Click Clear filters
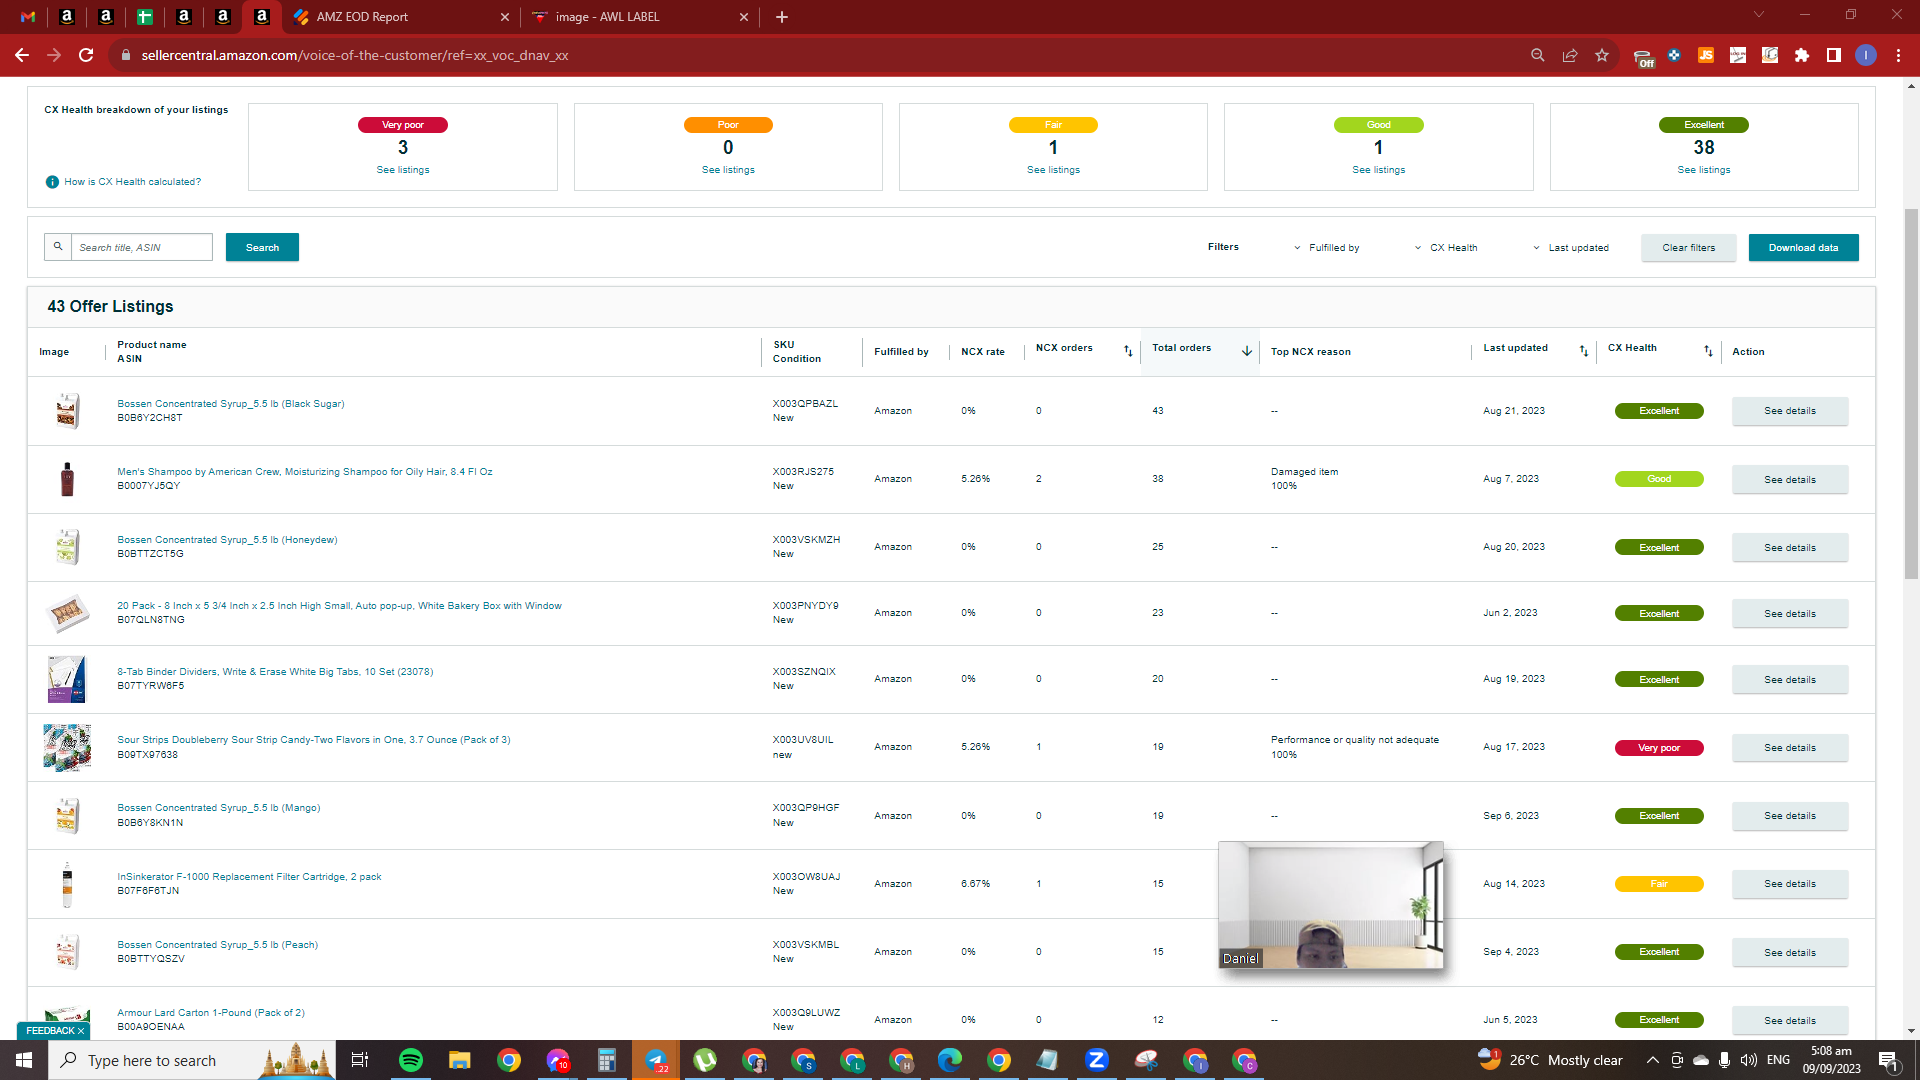 click(1689, 248)
